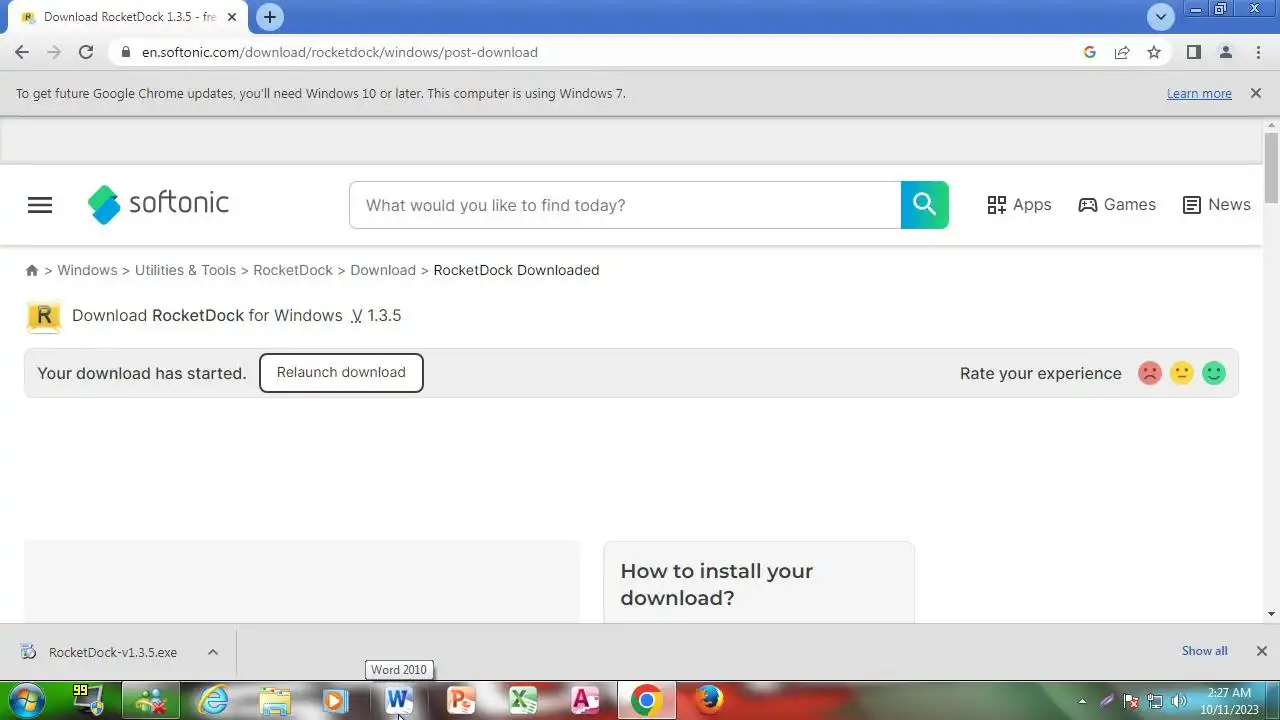
Task: Open Utilities & Tools breadcrumb link
Action: pyautogui.click(x=185, y=270)
